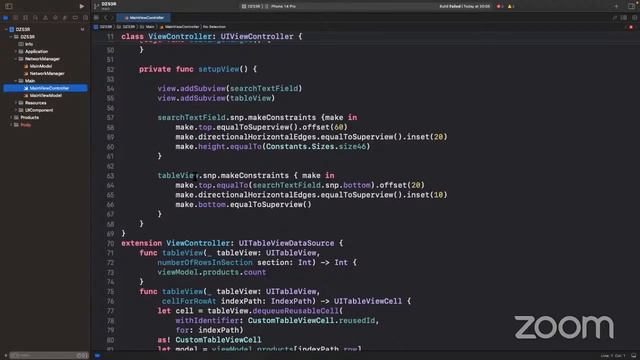This screenshot has width=640, height=360.
Task: Toggle the inspector panel on right
Action: coord(632,6)
